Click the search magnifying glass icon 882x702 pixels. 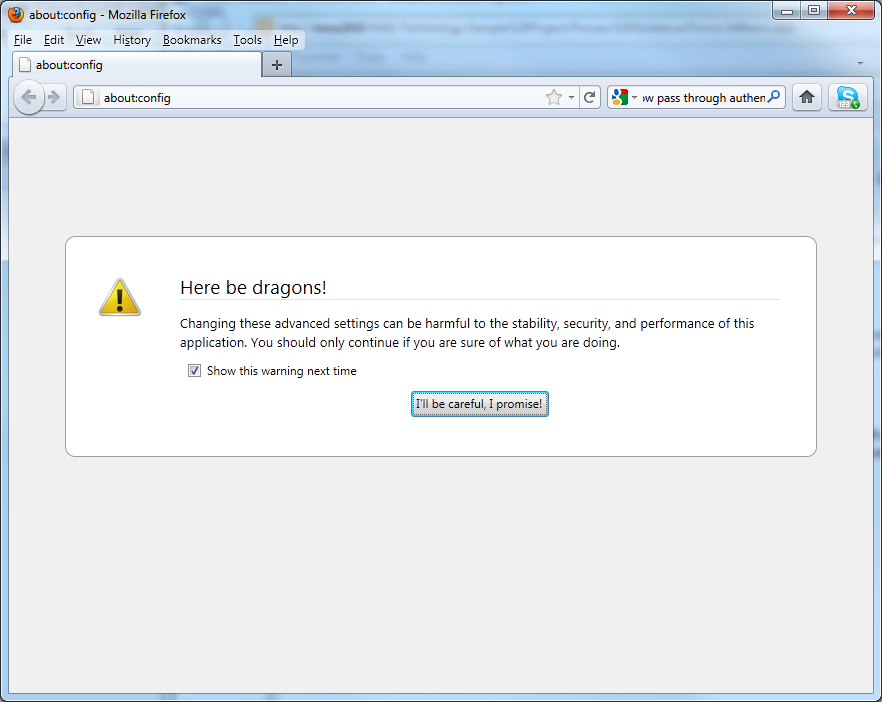(x=774, y=97)
